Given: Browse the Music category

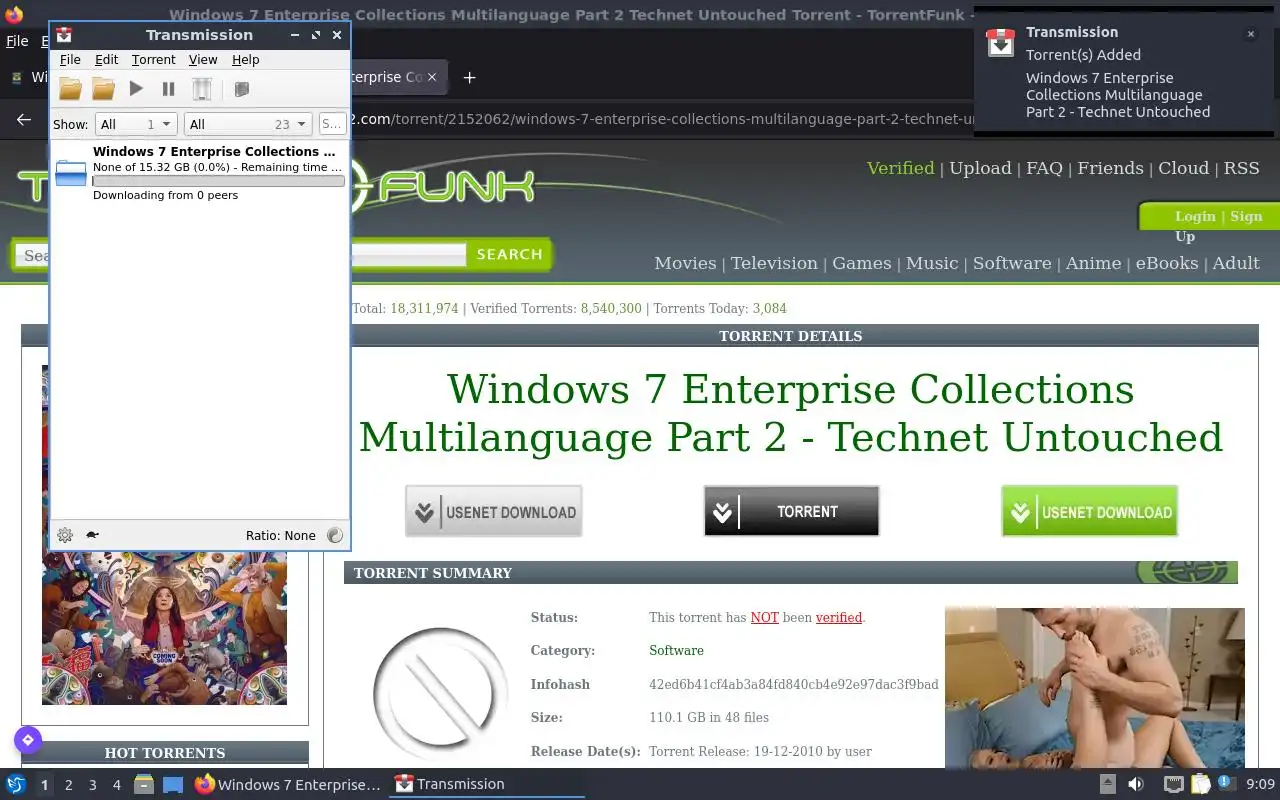Looking at the screenshot, I should click(x=932, y=263).
